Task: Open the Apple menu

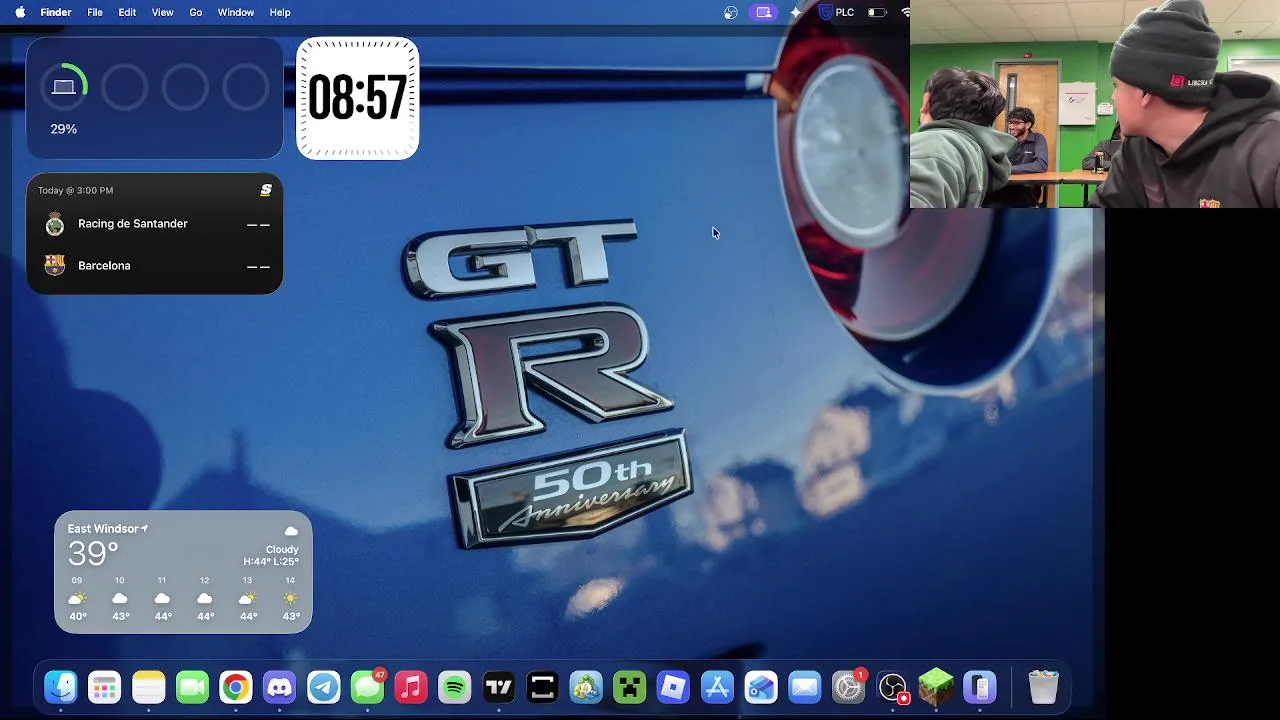Action: 20,12
